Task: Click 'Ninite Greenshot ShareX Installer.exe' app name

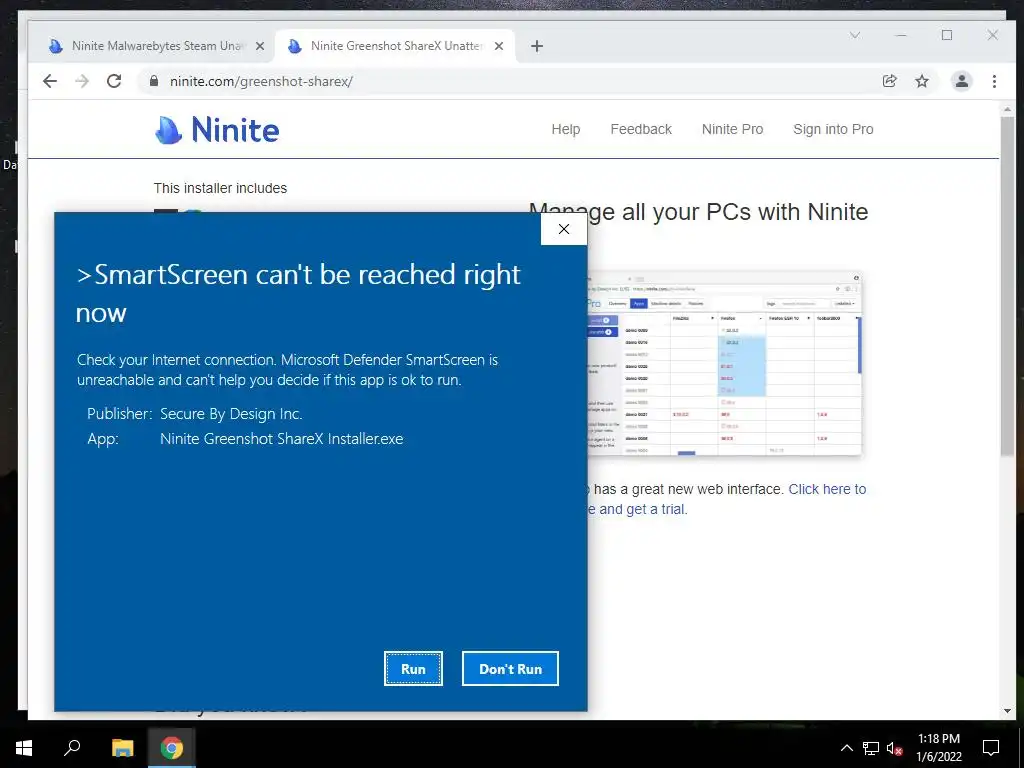Action: coord(281,439)
